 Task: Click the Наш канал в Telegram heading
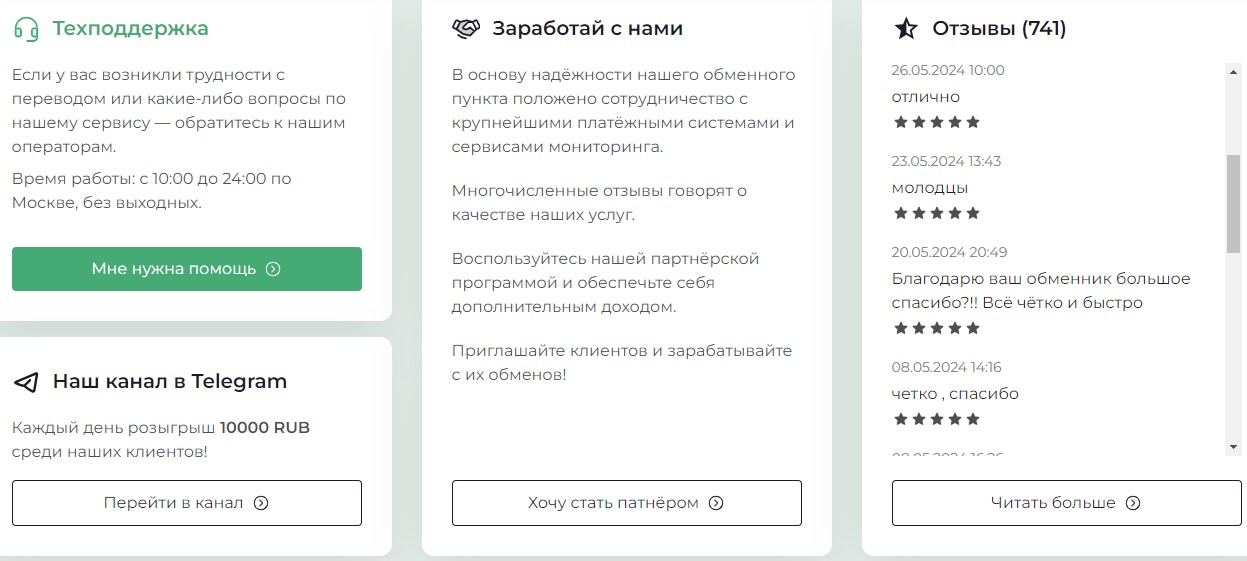coord(170,381)
